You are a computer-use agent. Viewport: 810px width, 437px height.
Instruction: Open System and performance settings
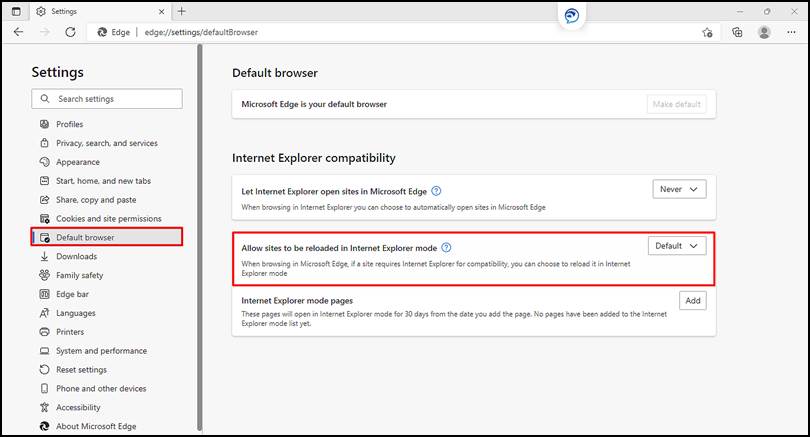(x=101, y=351)
